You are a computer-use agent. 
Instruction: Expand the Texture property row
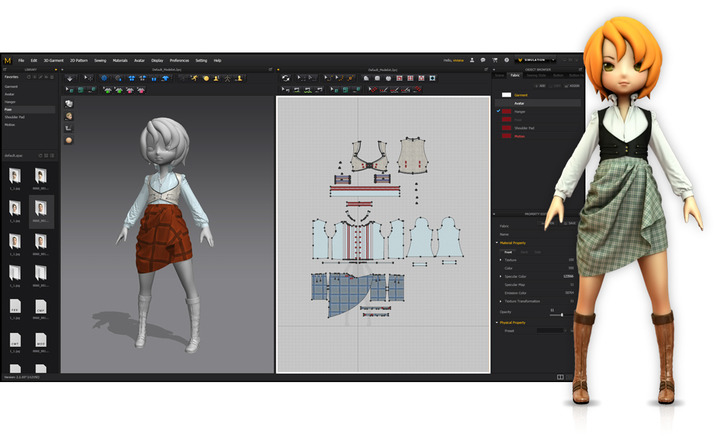tap(501, 259)
